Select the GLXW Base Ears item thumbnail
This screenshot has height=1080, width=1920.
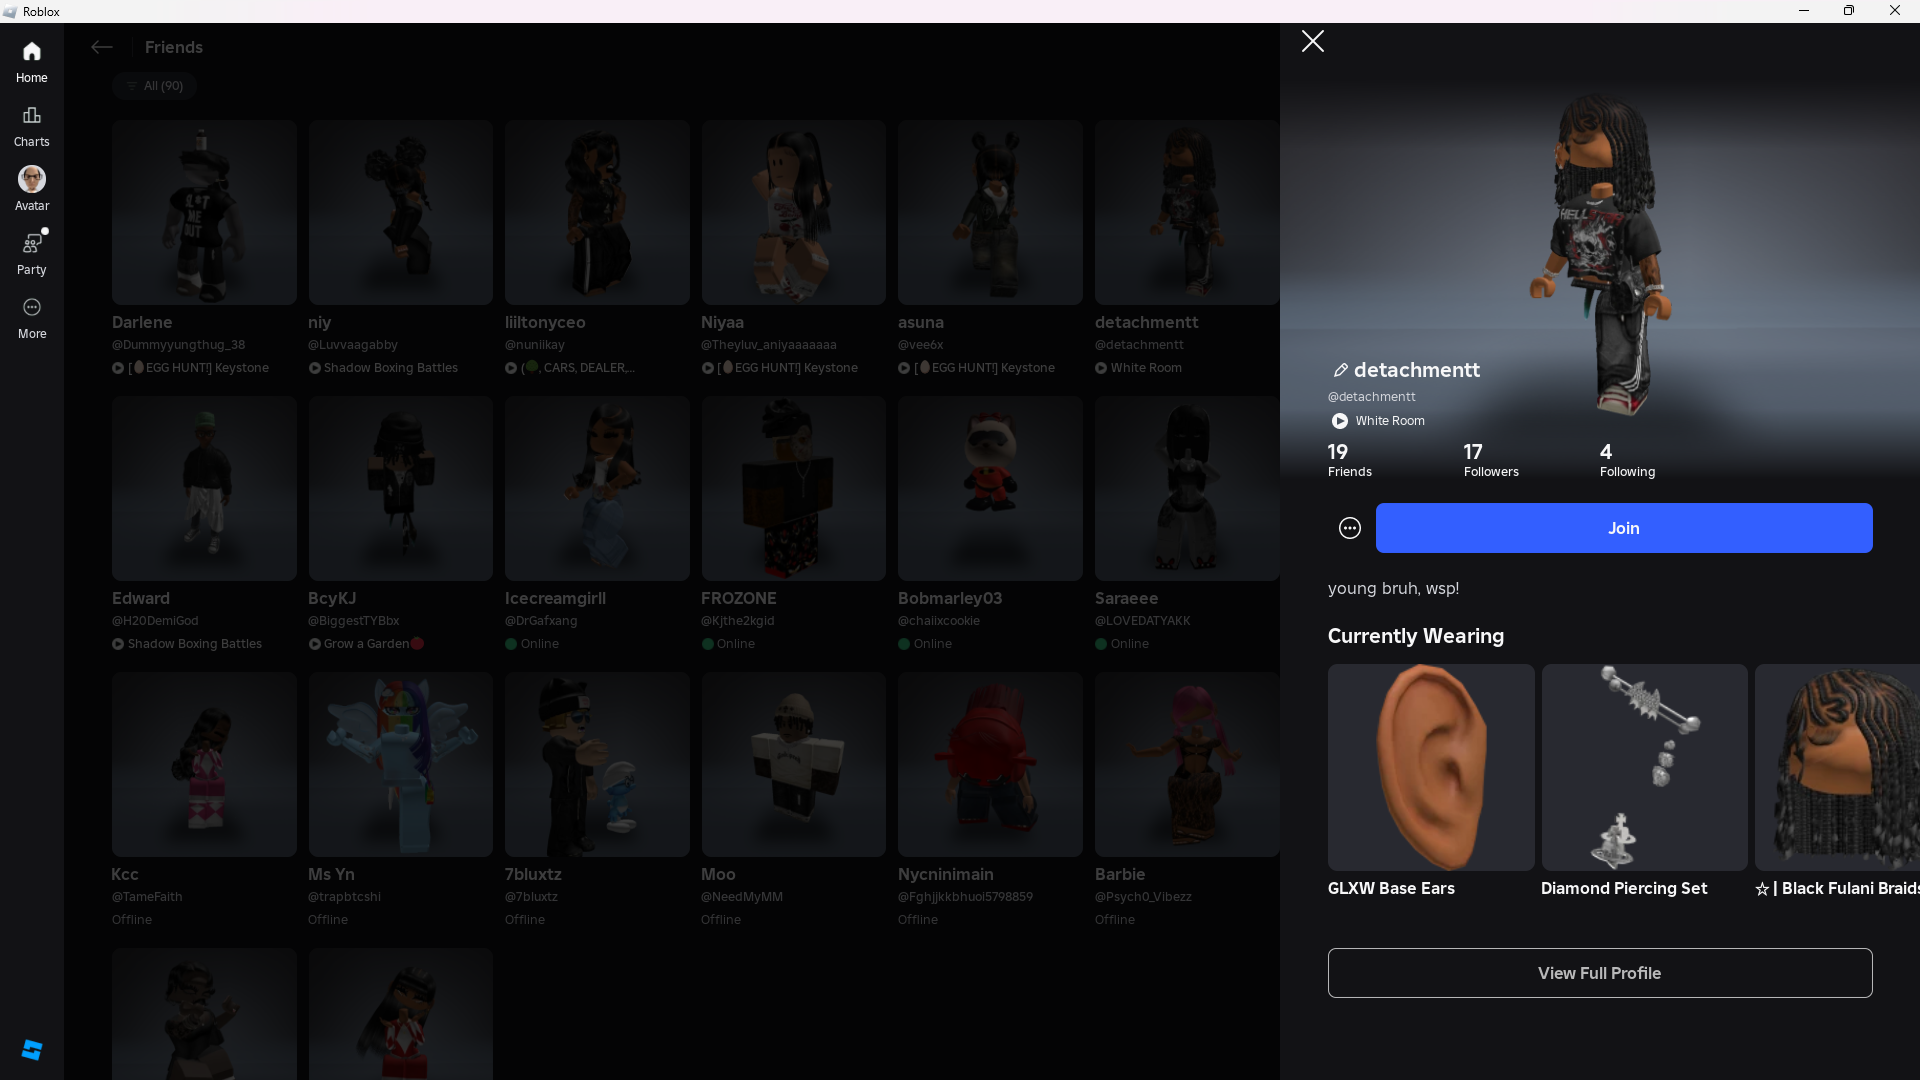coord(1430,767)
